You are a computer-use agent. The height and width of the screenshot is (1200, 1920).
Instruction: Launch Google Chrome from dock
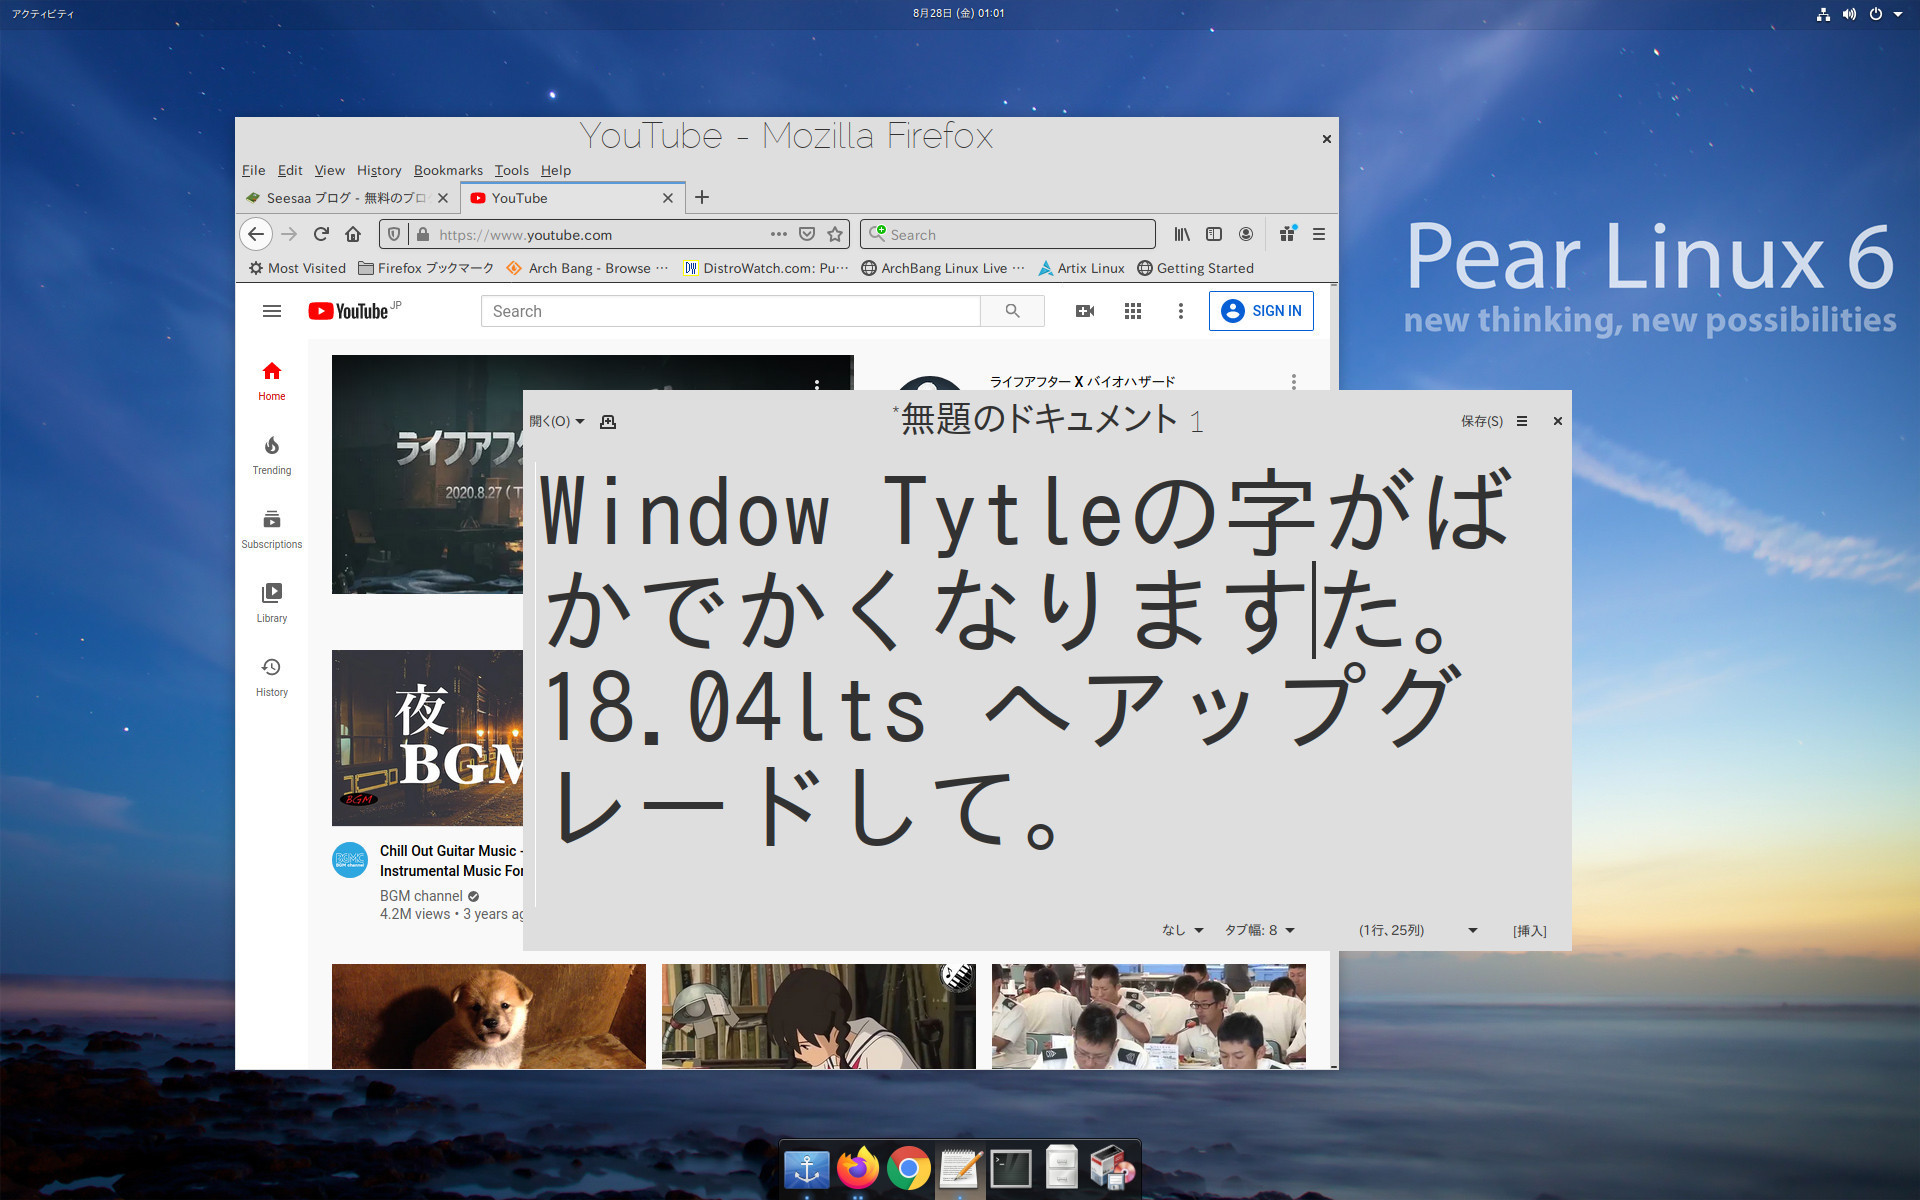point(908,1168)
